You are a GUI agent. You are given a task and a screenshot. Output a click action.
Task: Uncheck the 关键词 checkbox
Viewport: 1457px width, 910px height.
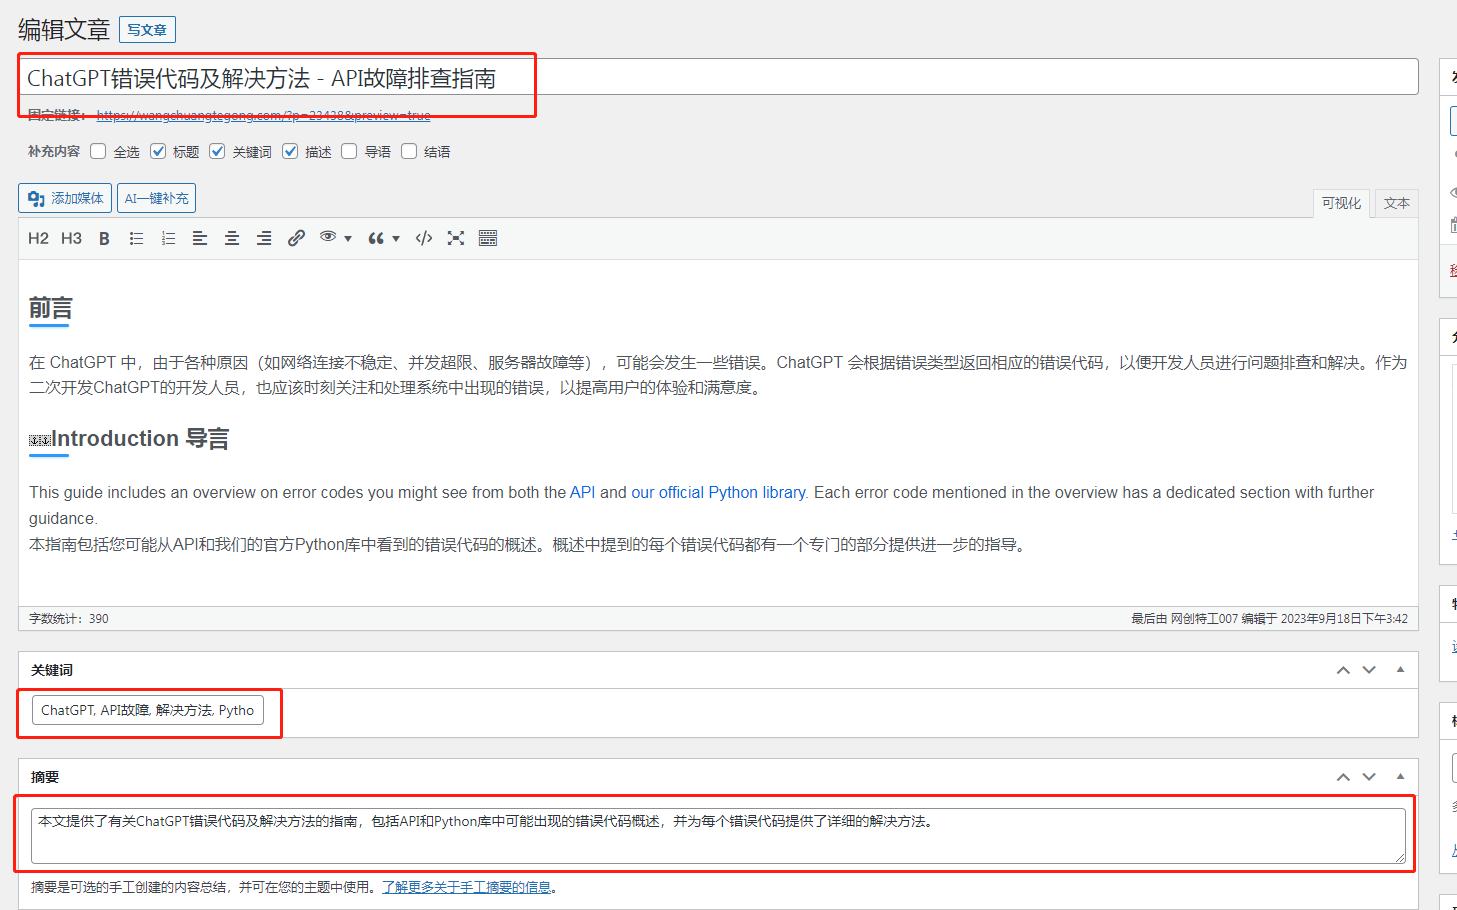217,151
